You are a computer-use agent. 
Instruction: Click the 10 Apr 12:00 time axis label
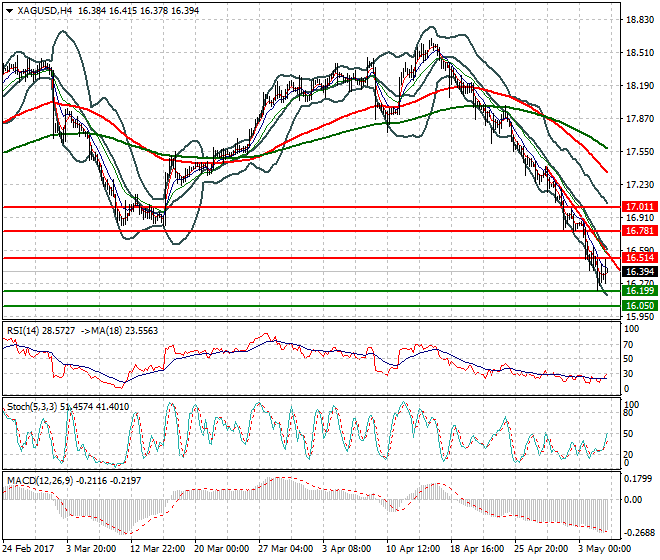pyautogui.click(x=413, y=549)
